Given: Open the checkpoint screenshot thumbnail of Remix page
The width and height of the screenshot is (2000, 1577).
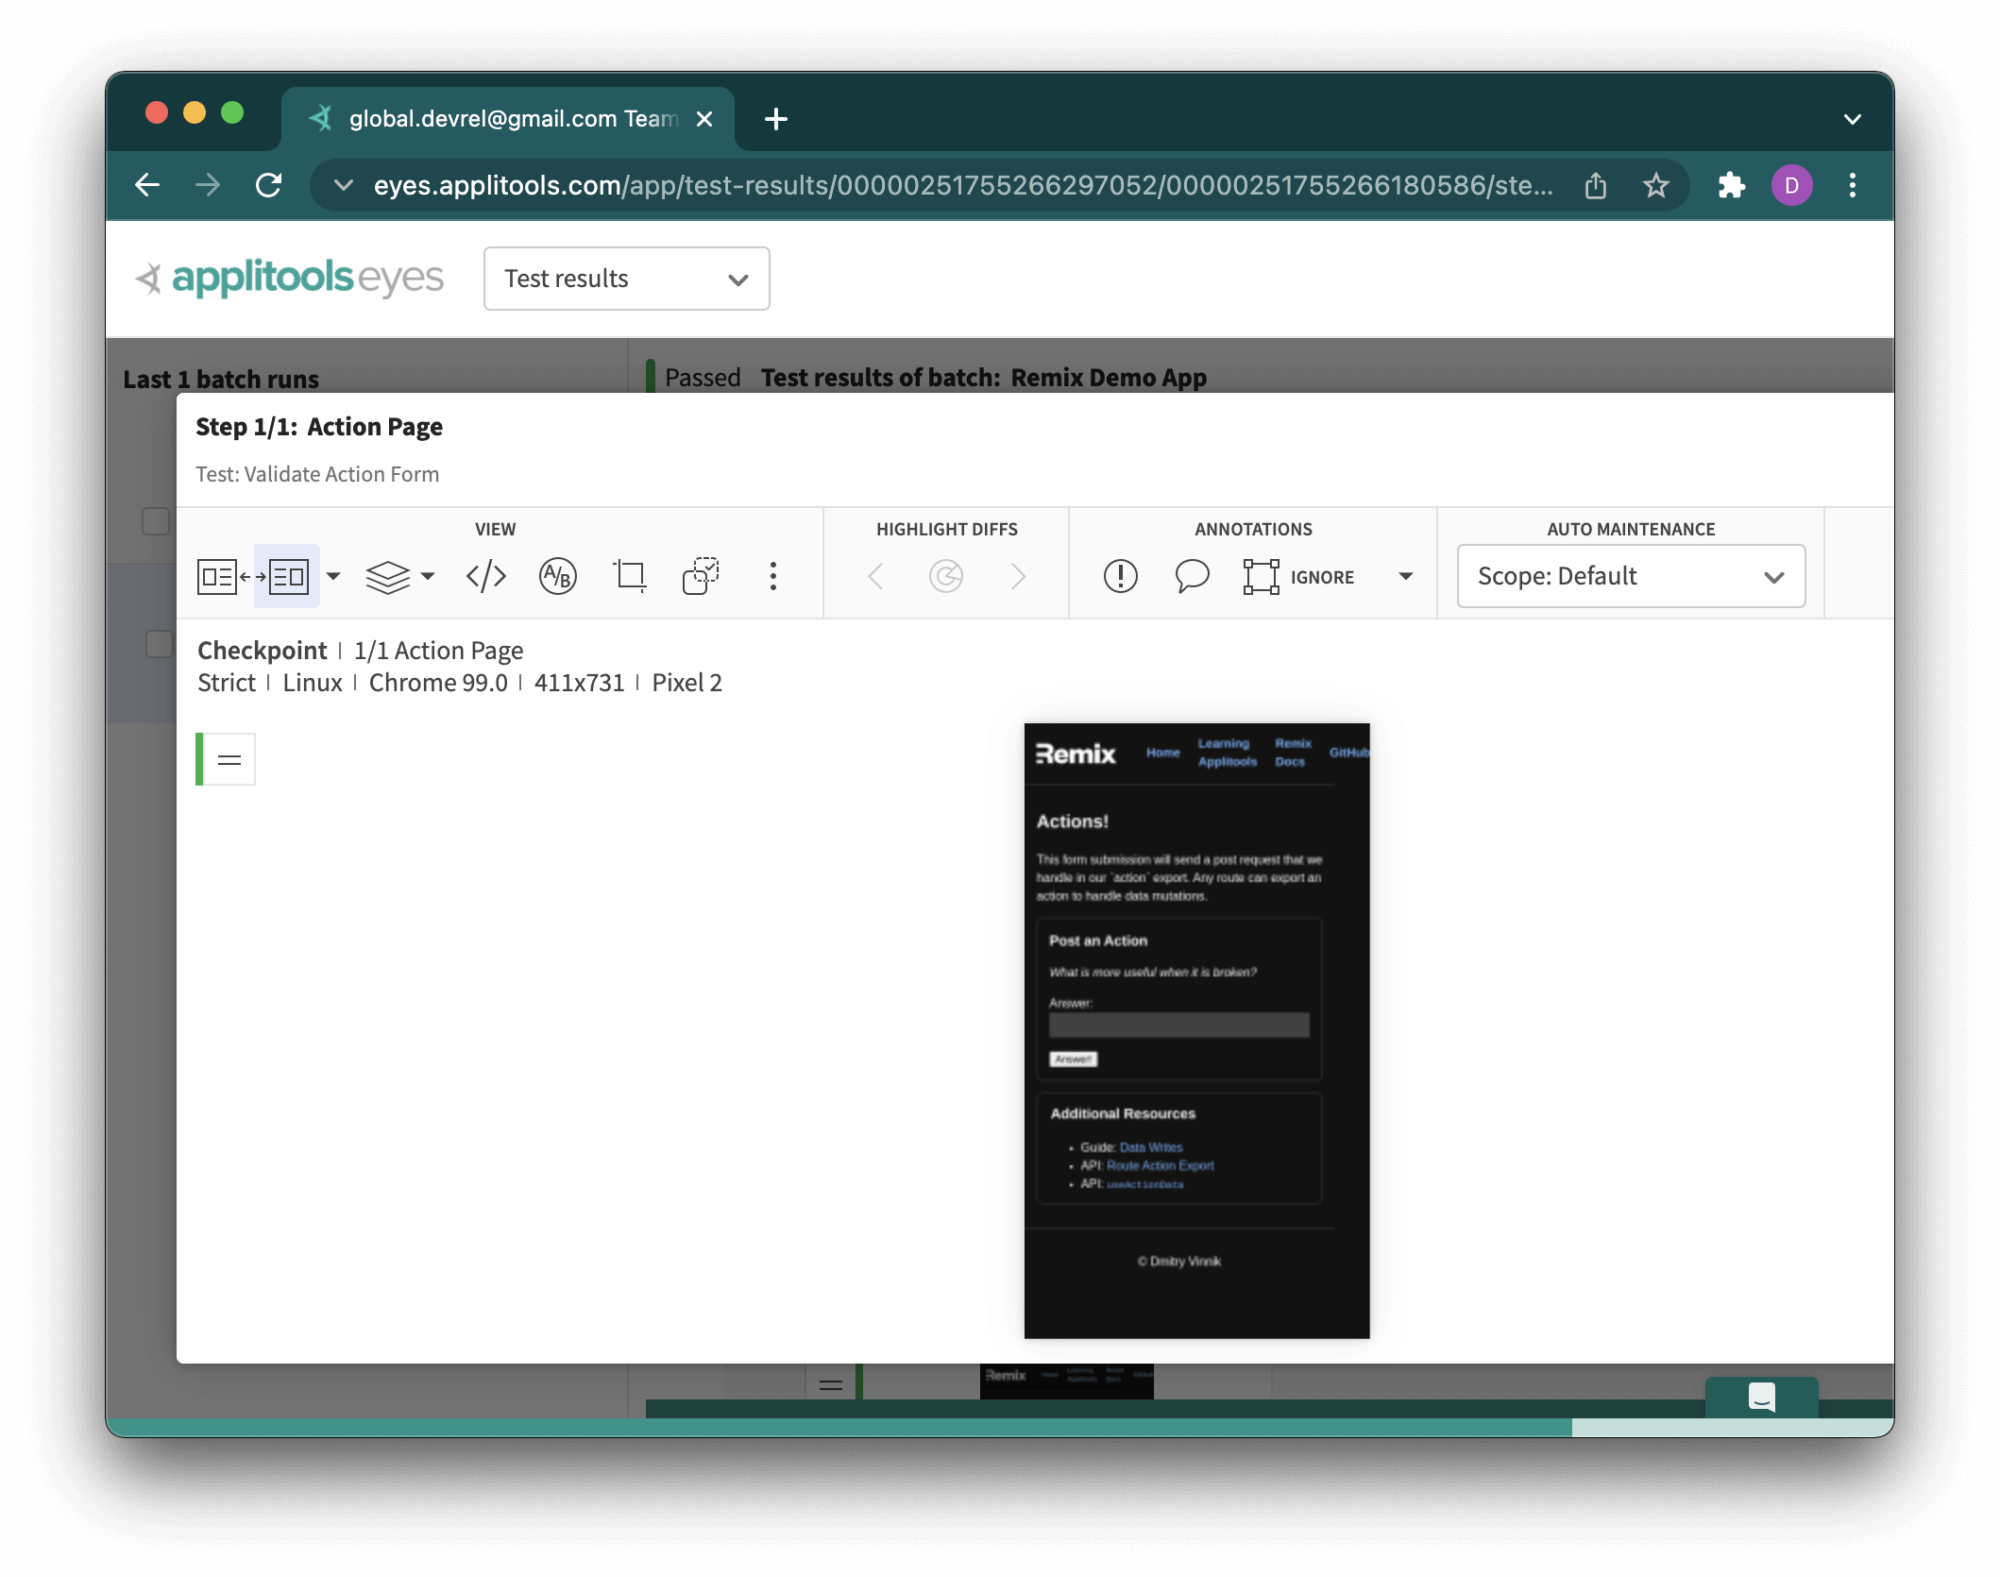Looking at the screenshot, I should pos(1196,1030).
